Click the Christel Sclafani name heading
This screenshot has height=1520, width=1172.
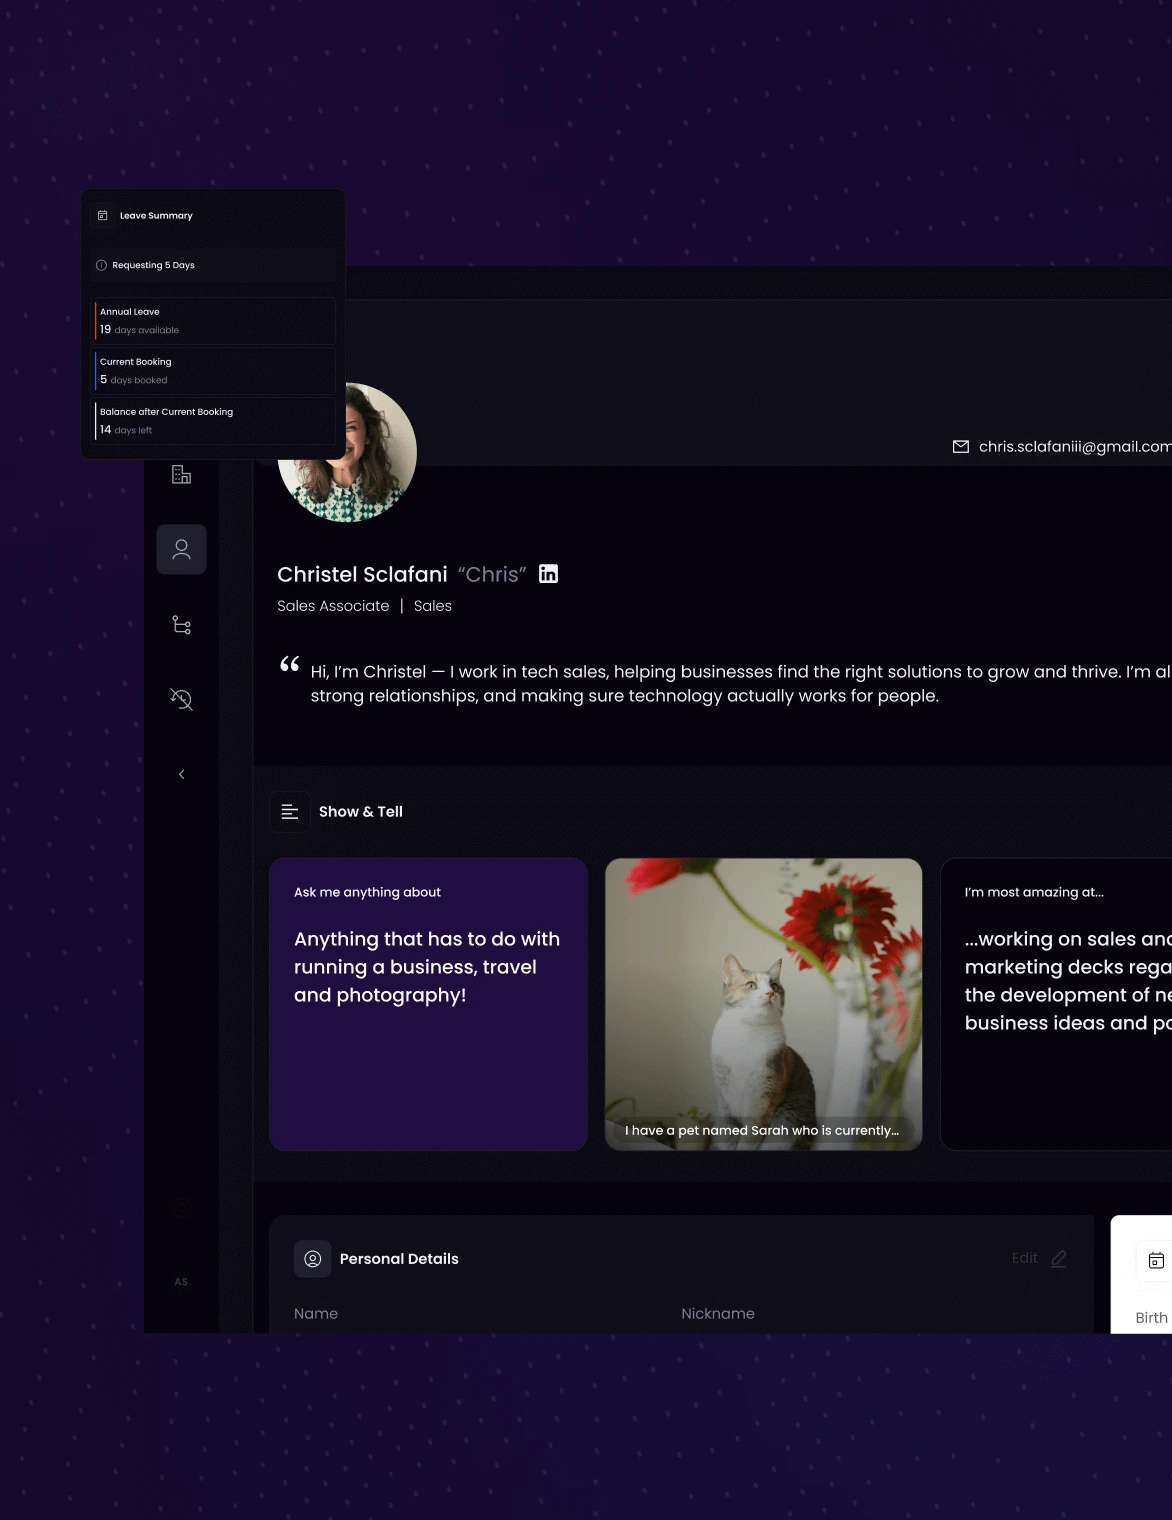362,574
